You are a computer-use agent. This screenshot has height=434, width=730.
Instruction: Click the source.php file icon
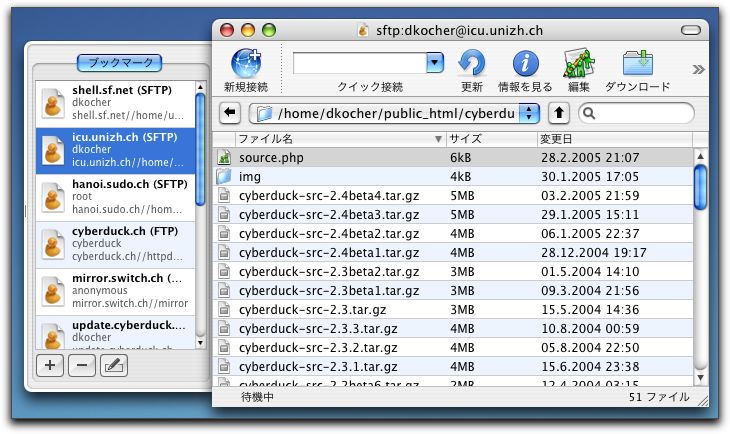click(224, 157)
